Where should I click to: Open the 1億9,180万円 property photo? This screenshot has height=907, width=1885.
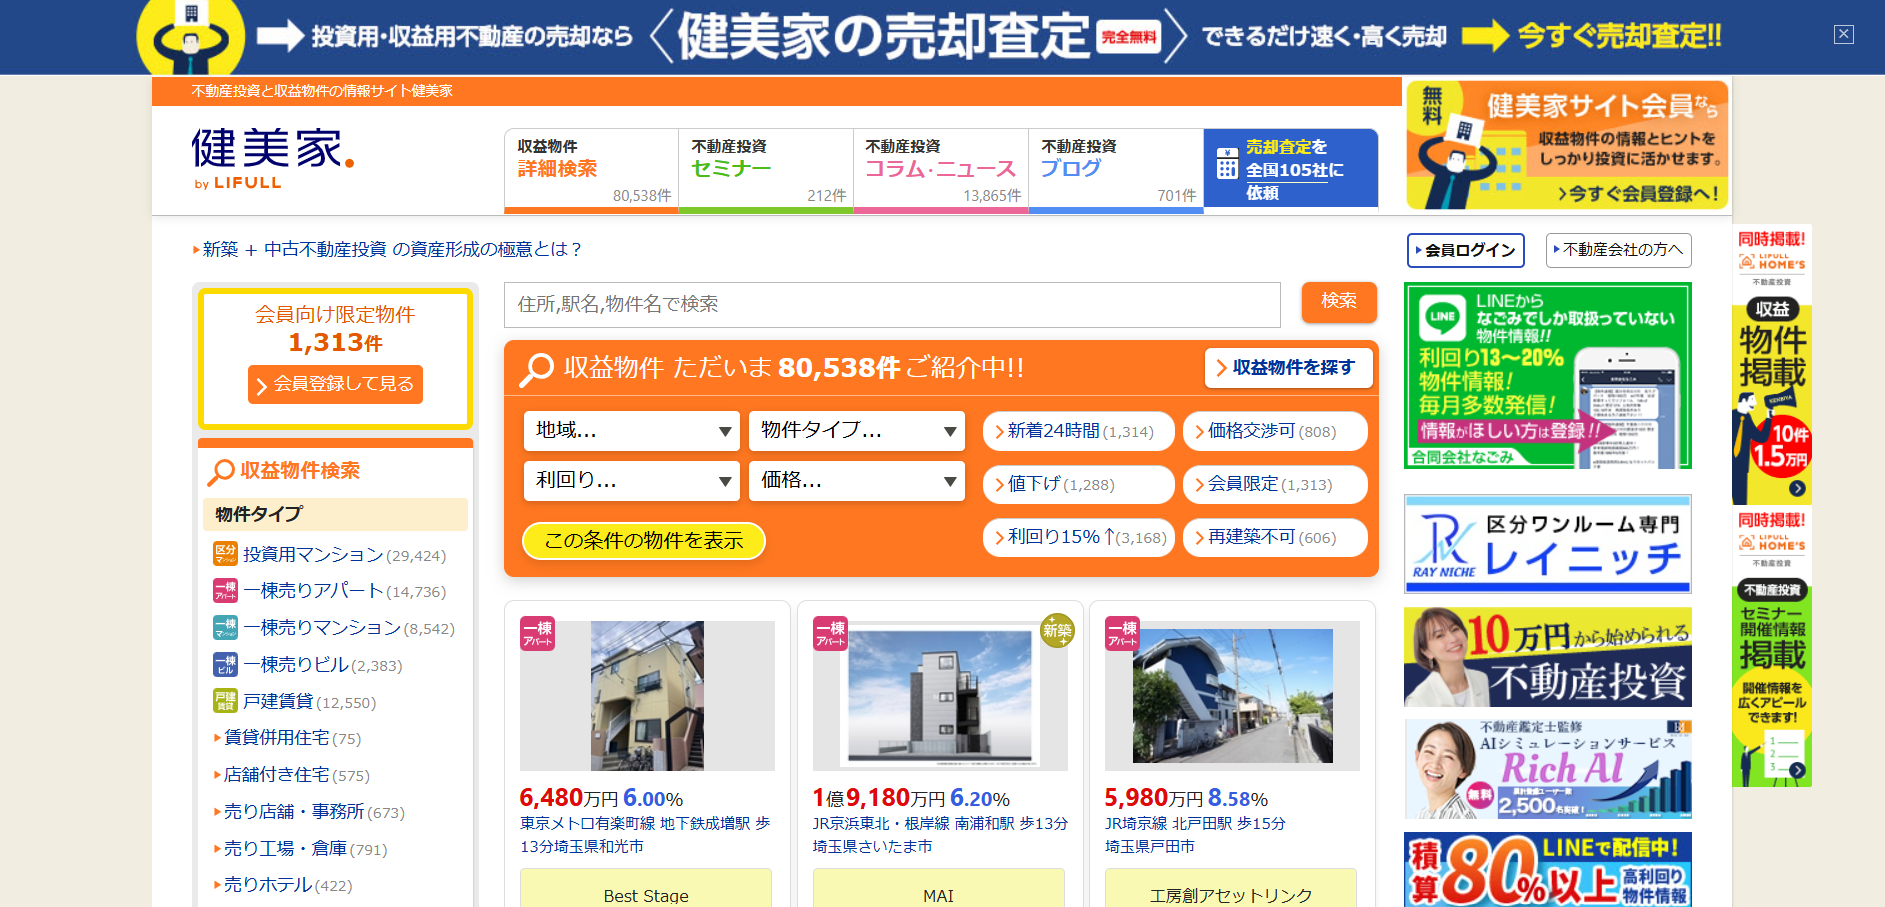[x=940, y=696]
